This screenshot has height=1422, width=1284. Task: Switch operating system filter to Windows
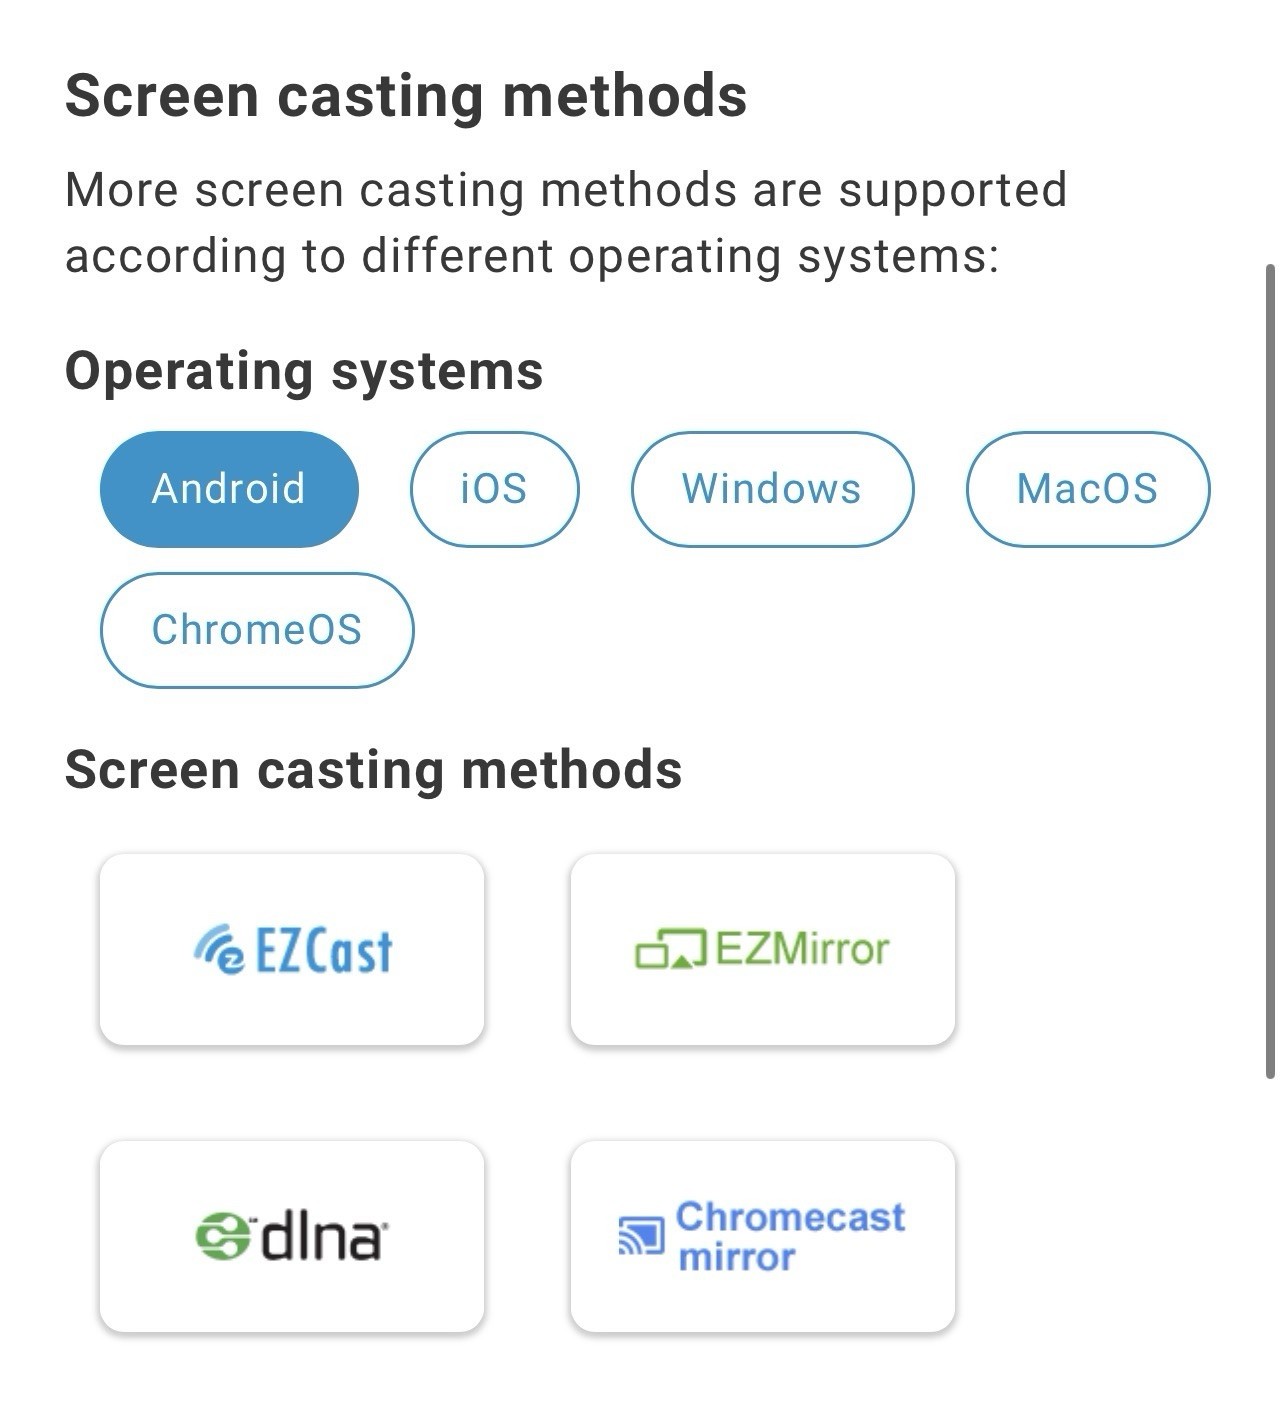[x=772, y=489]
